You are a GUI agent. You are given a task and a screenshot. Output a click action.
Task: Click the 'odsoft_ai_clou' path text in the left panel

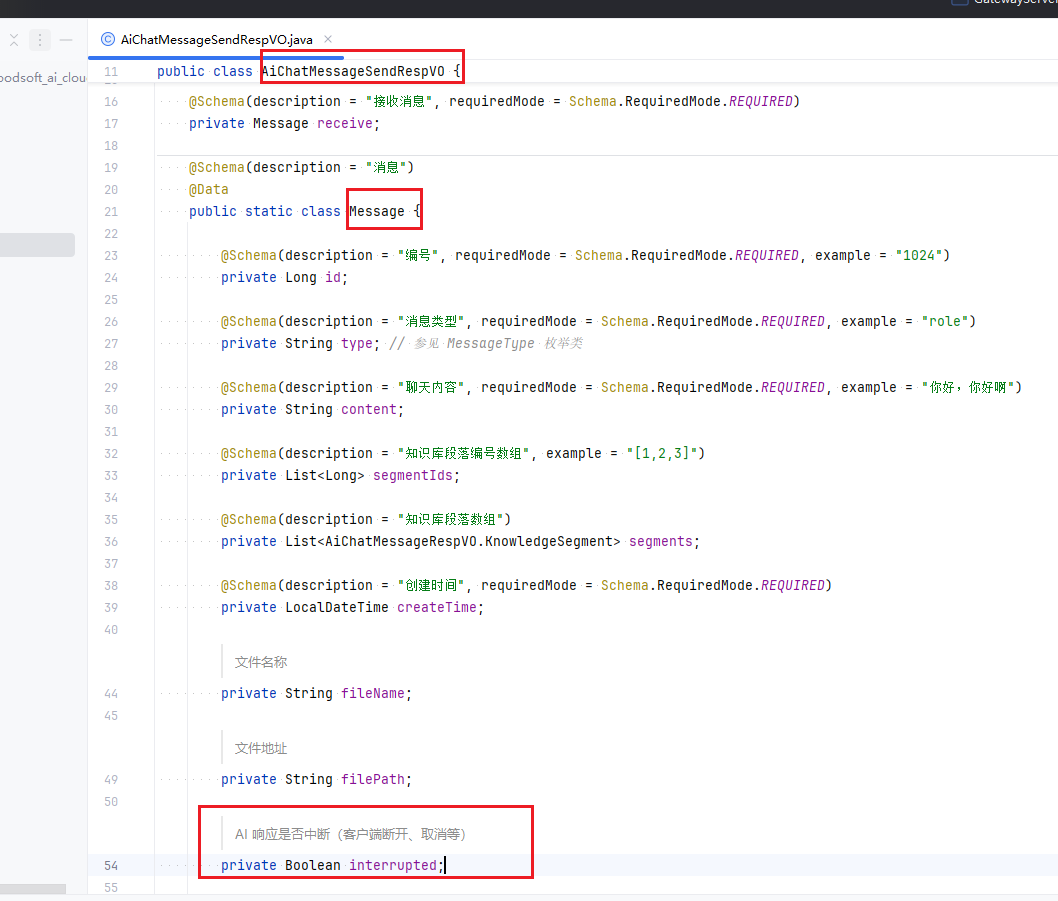43,78
